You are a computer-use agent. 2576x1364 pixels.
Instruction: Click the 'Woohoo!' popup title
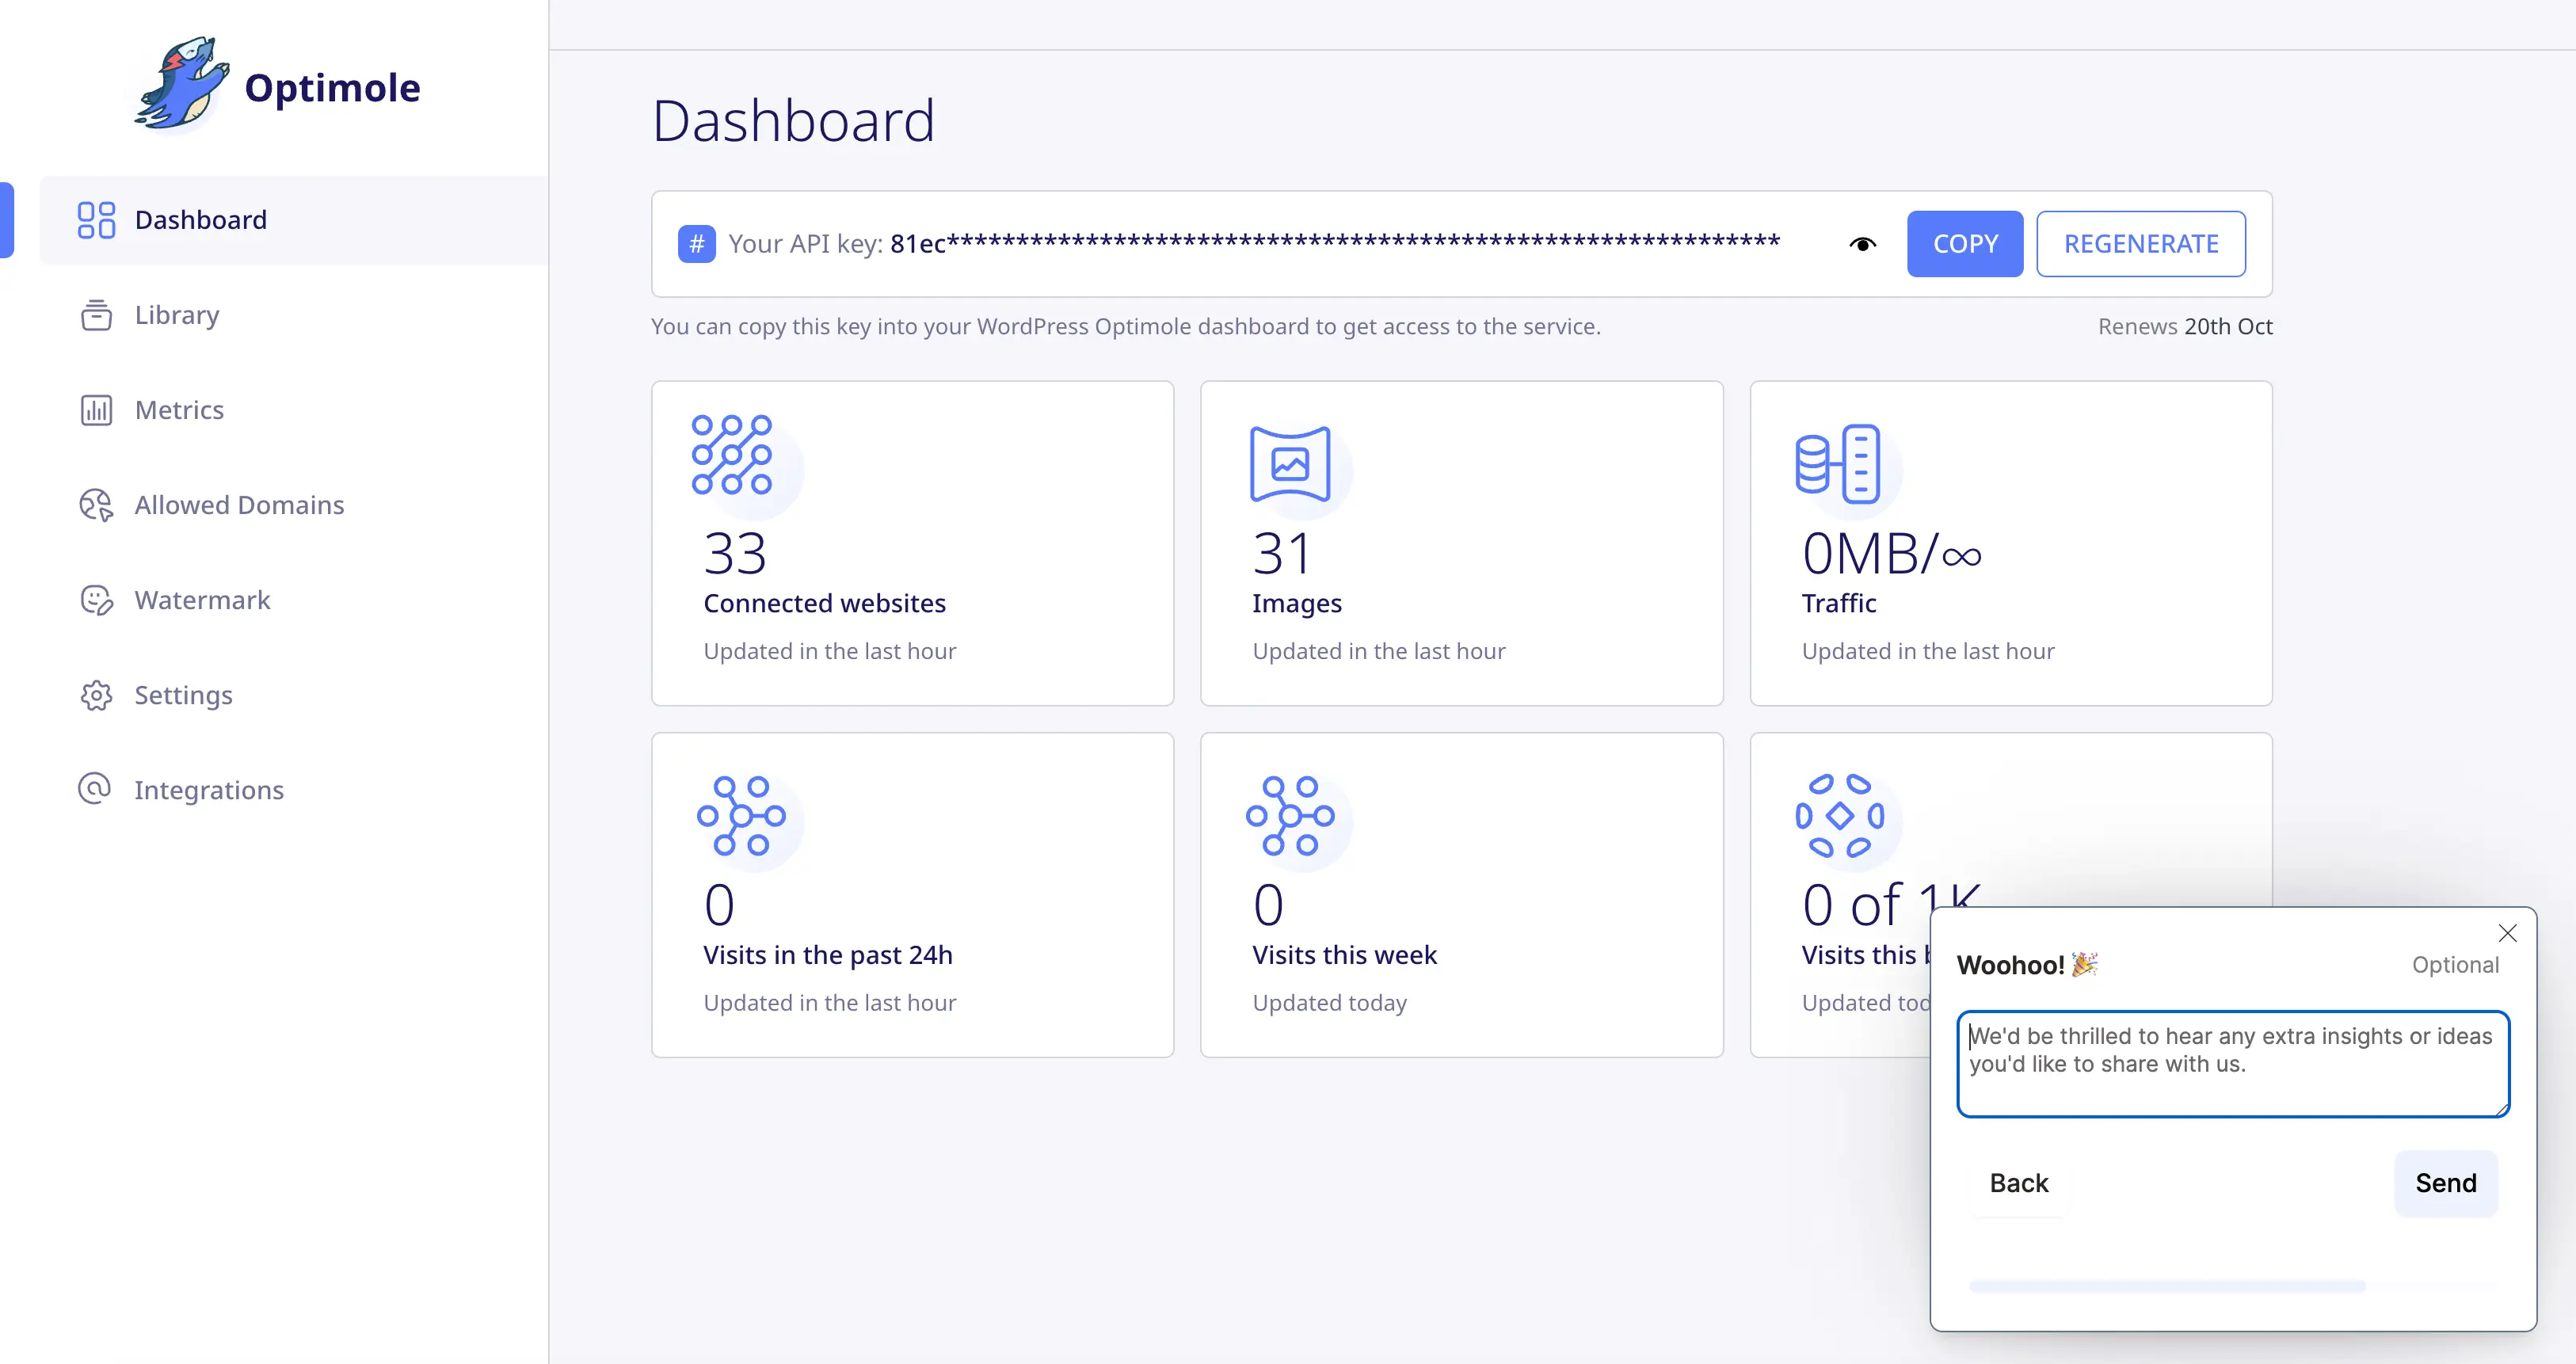pyautogui.click(x=2027, y=964)
